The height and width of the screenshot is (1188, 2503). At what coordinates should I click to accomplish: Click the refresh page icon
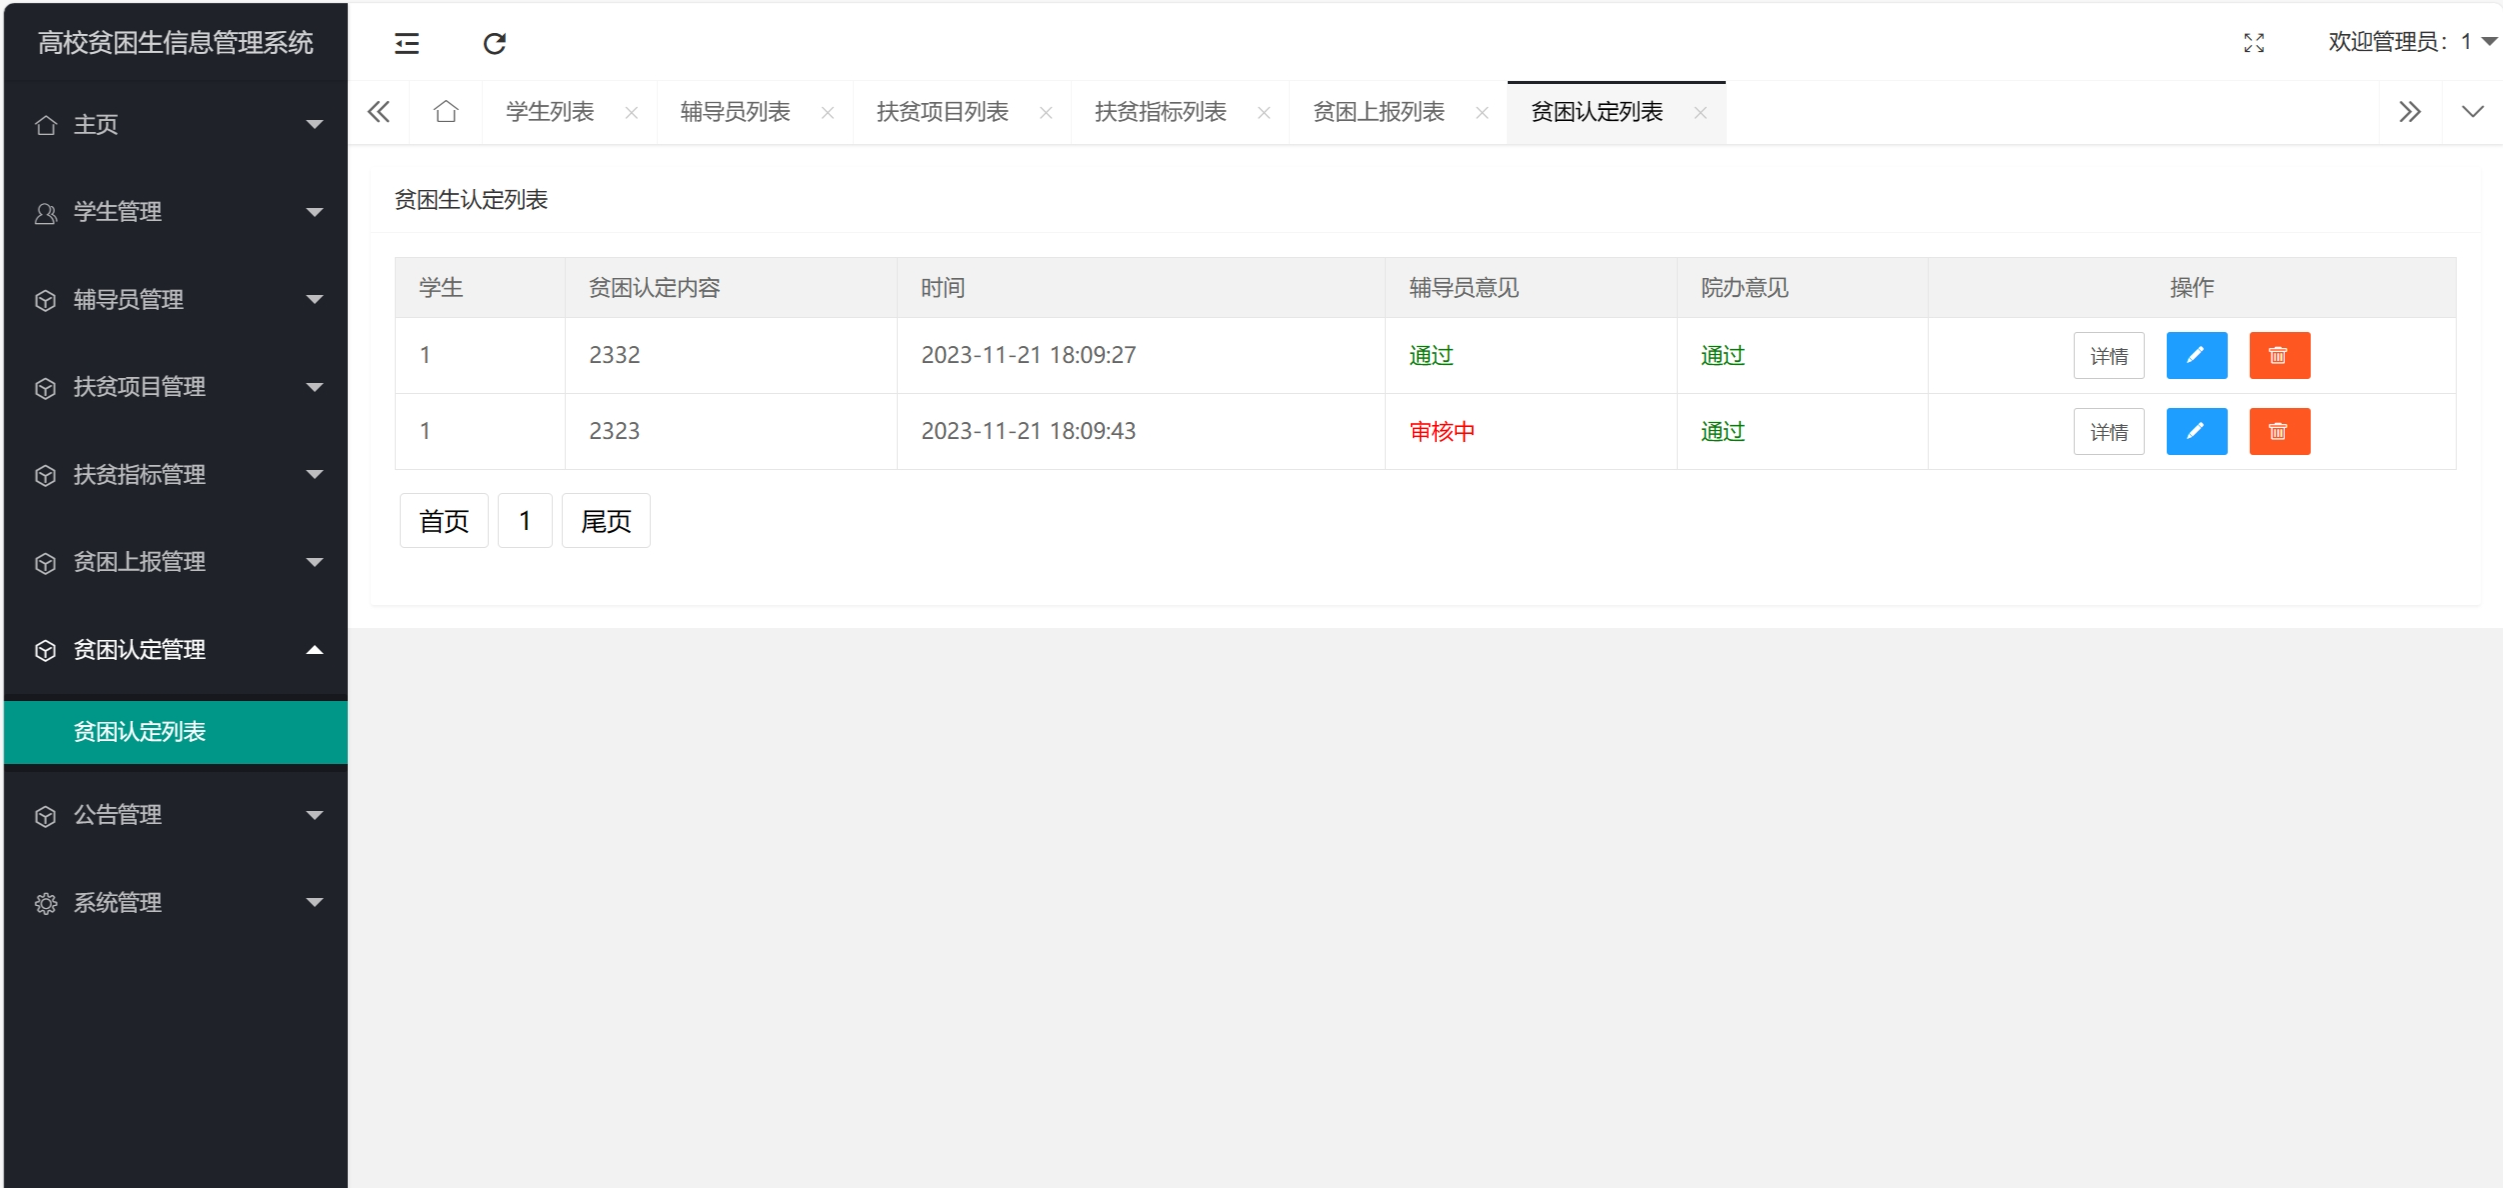point(494,43)
